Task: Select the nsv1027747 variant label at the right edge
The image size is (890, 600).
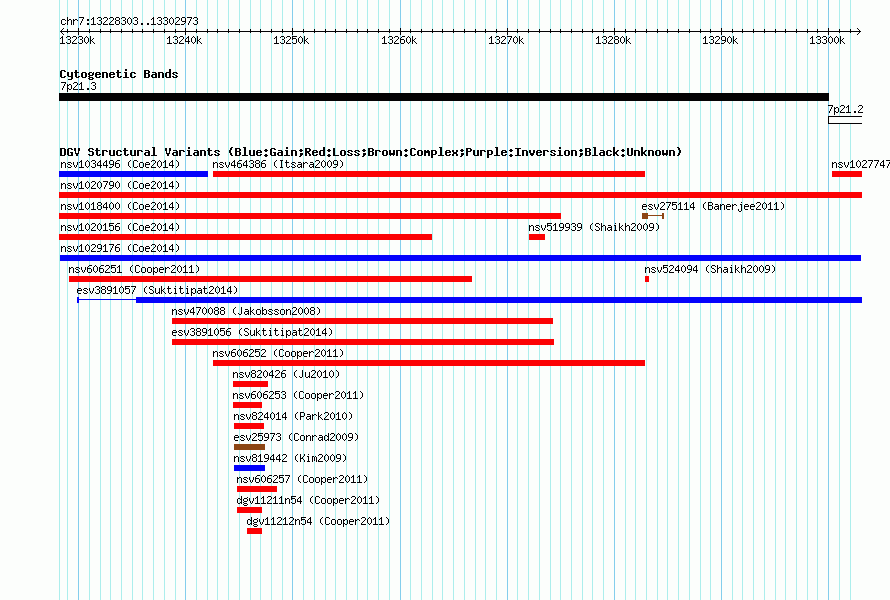Action: tap(860, 165)
